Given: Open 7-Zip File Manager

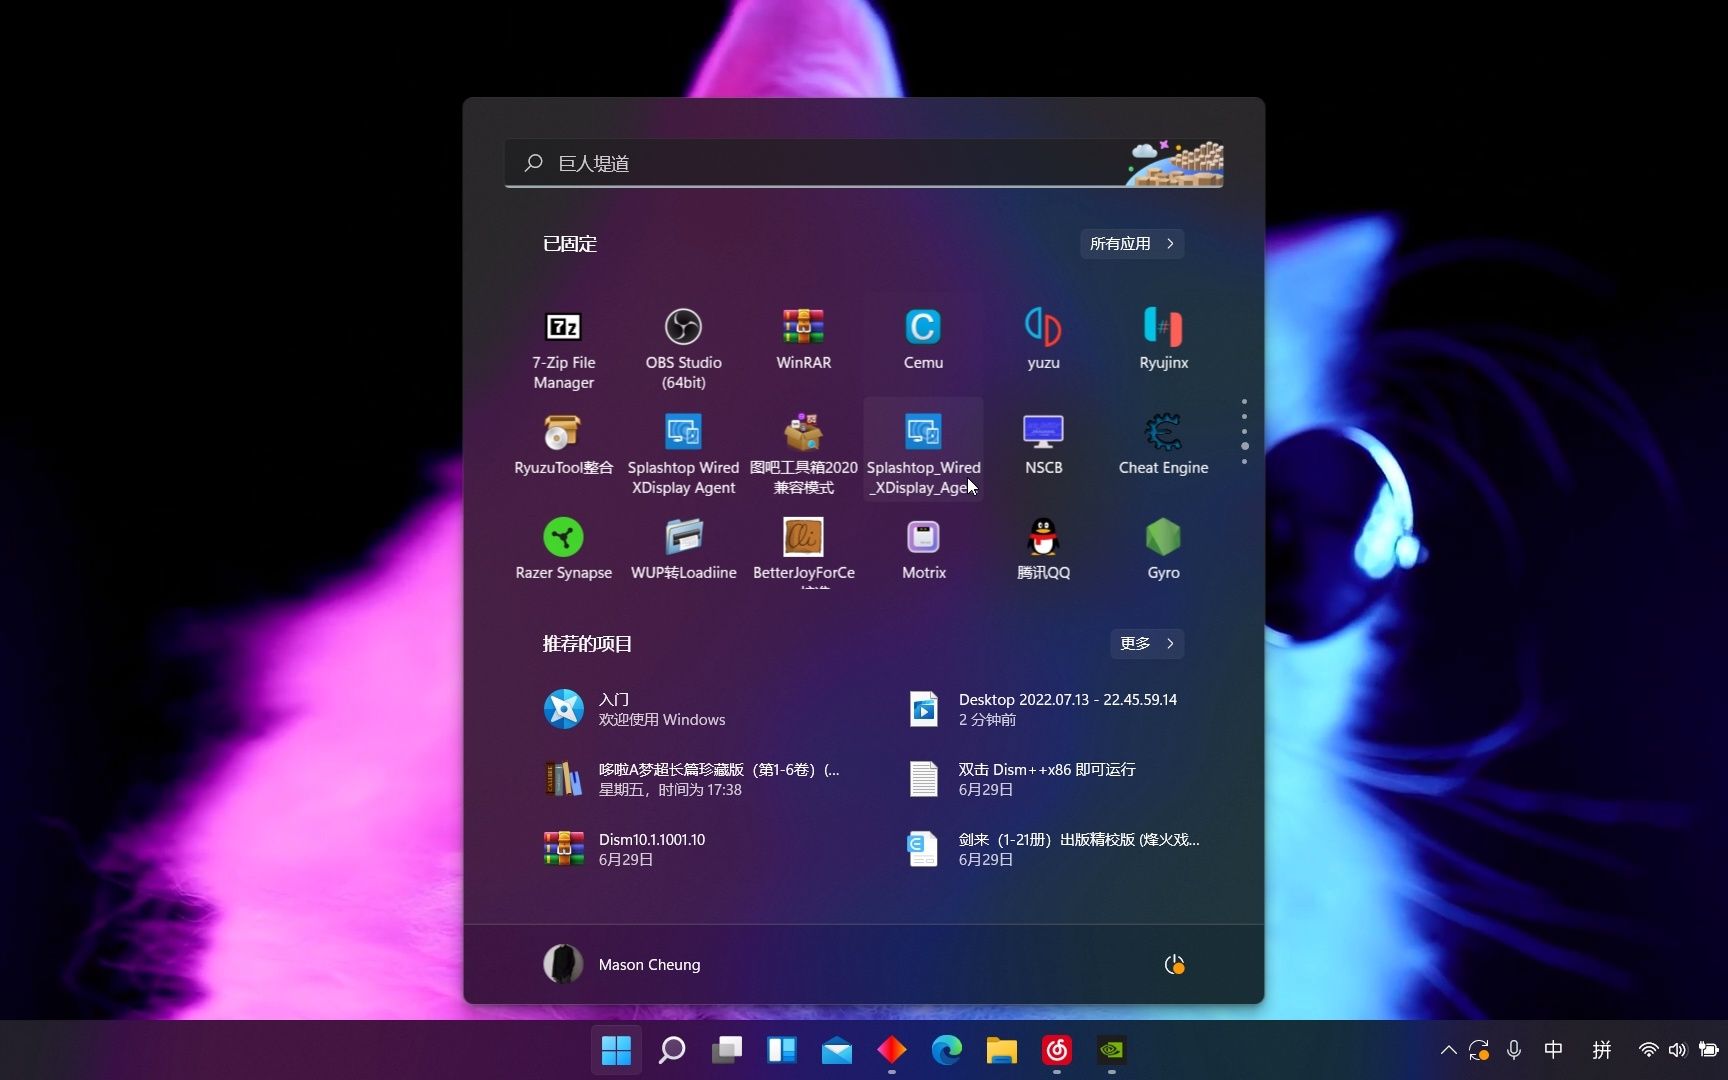Looking at the screenshot, I should [x=563, y=348].
